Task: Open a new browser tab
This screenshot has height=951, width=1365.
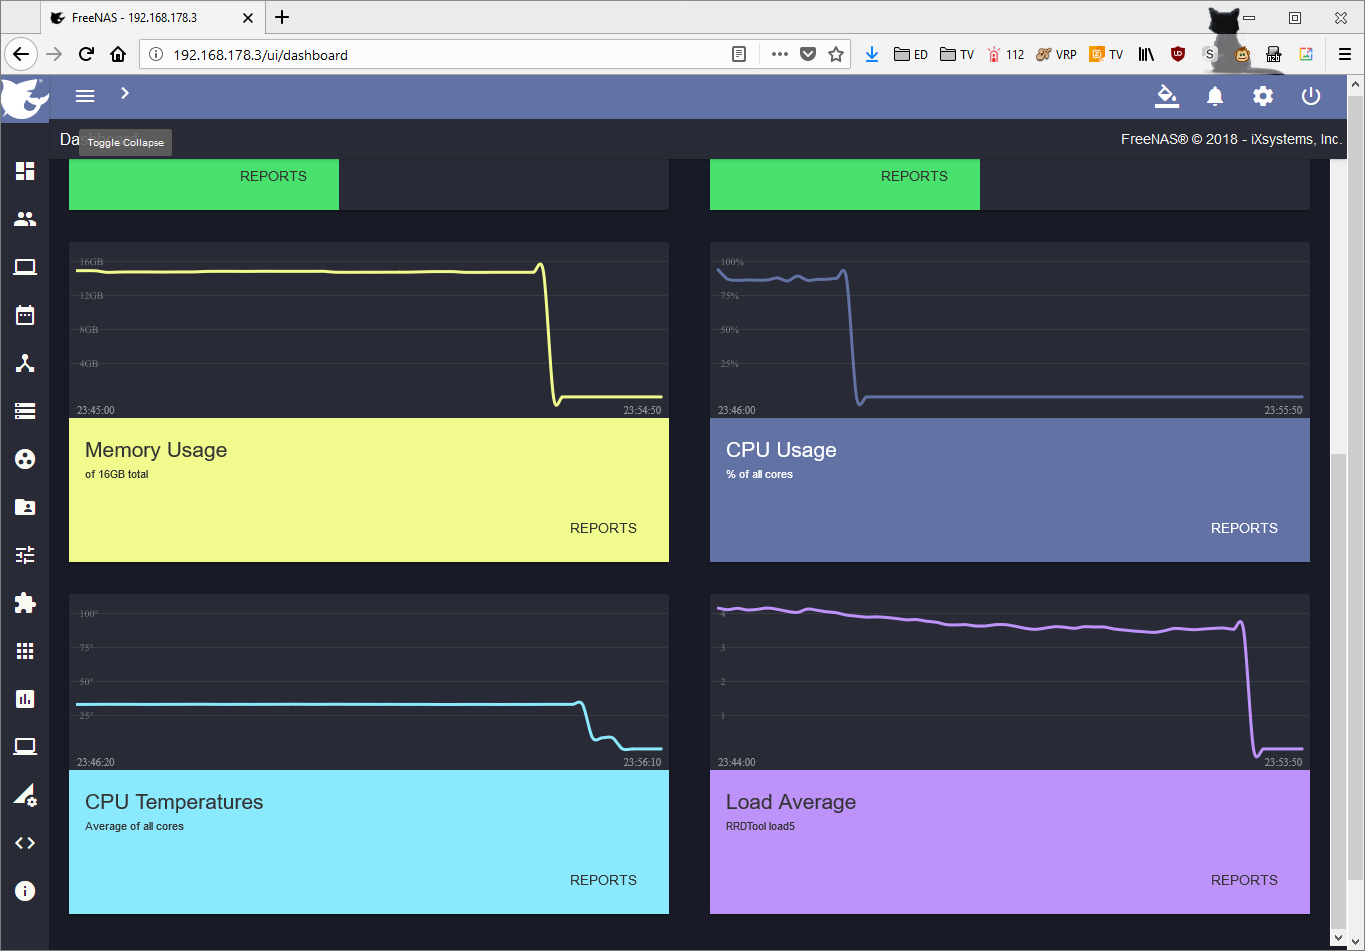Action: click(x=282, y=17)
